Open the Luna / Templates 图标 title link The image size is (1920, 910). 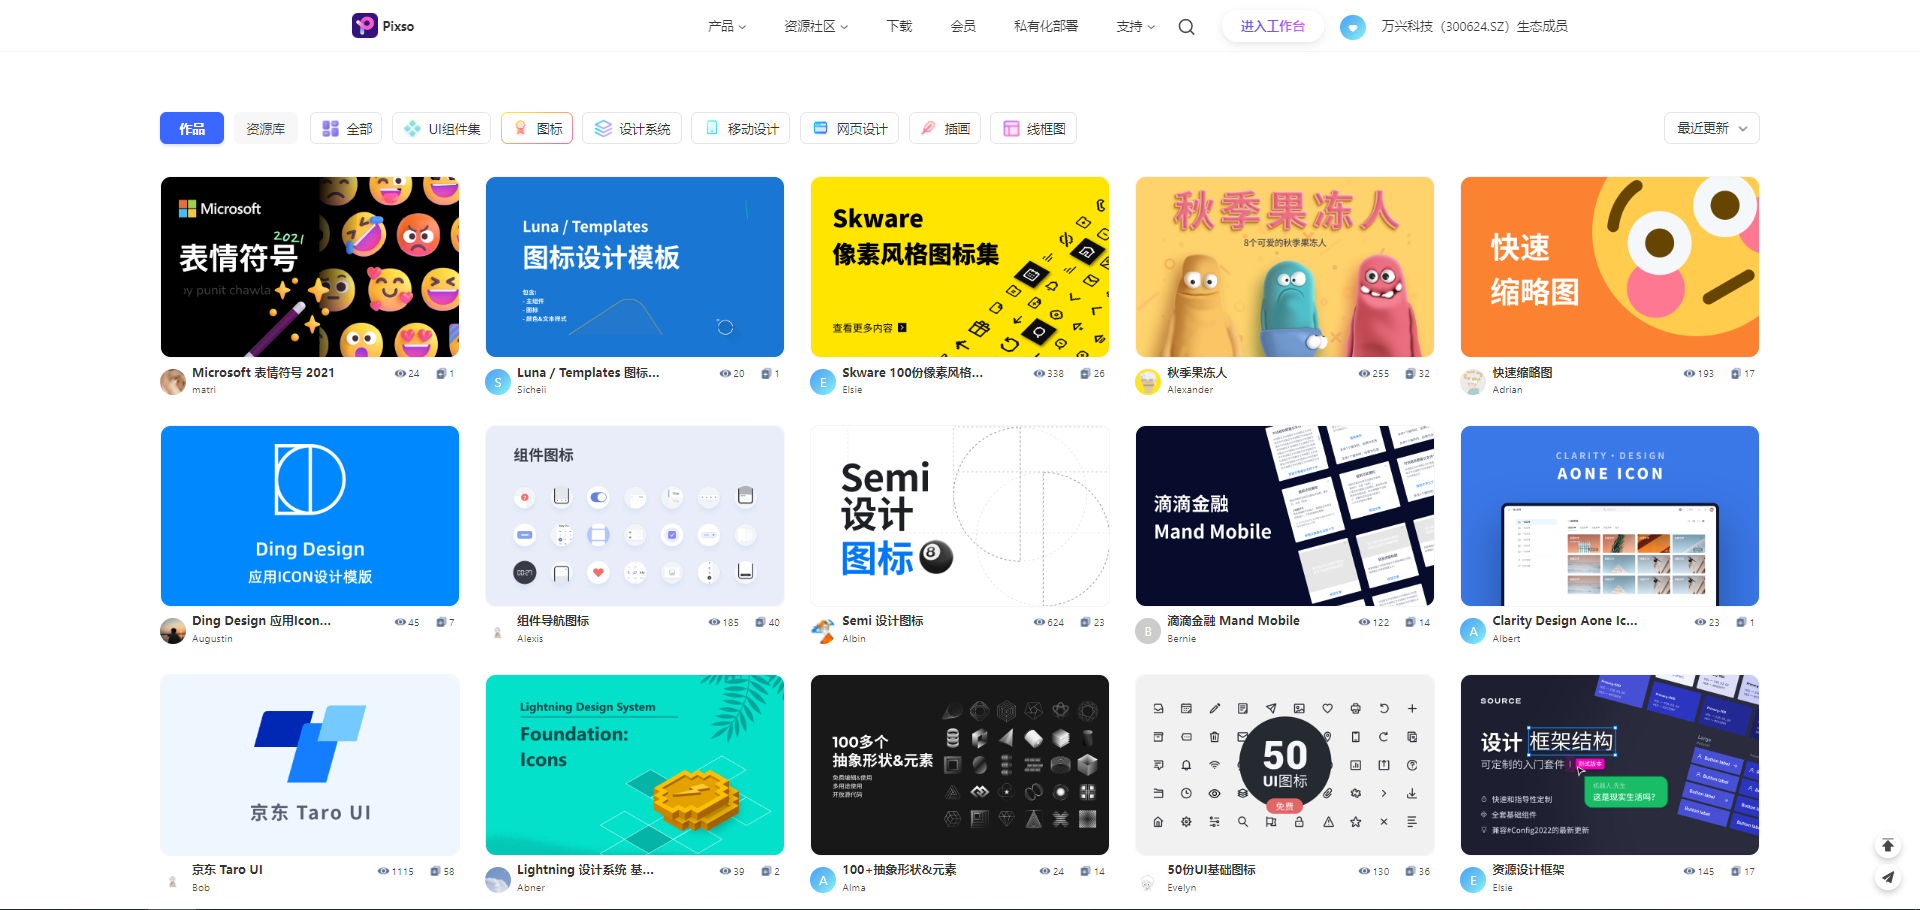tap(588, 372)
